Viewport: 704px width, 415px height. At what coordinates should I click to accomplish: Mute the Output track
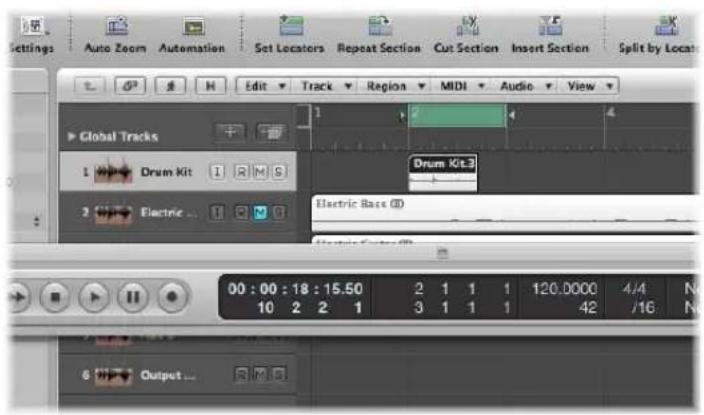coord(260,374)
